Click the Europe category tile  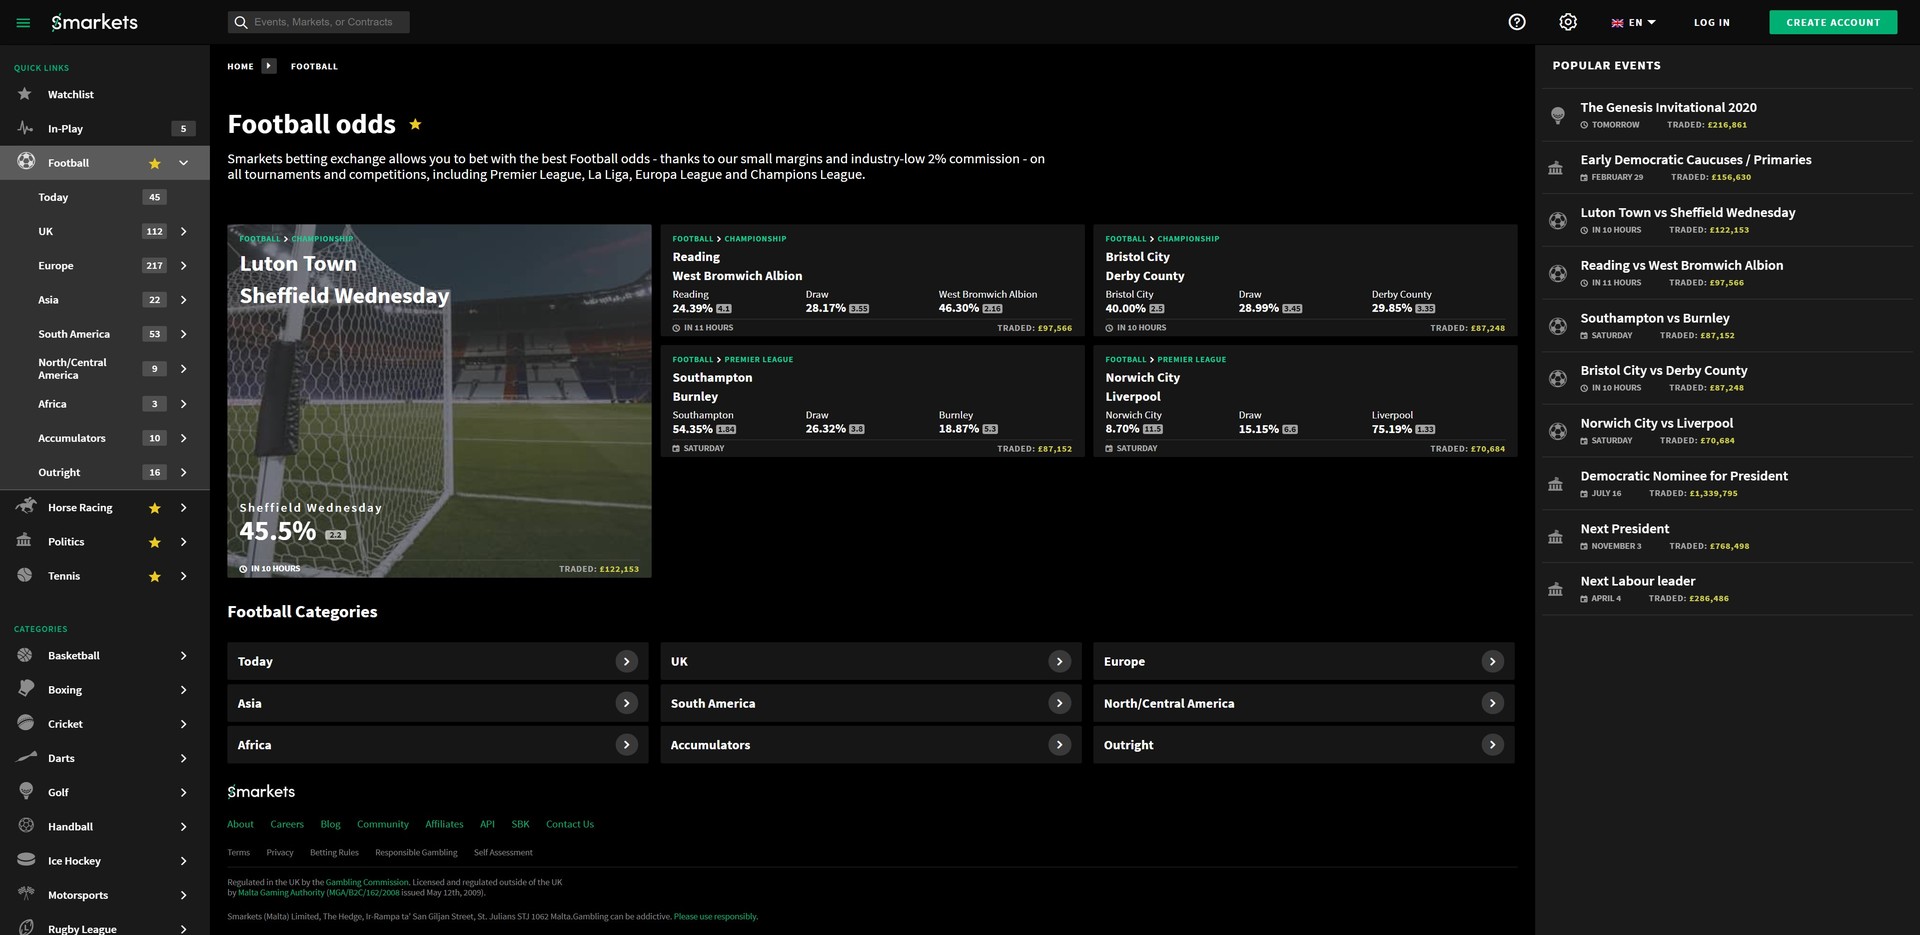coord(1304,661)
